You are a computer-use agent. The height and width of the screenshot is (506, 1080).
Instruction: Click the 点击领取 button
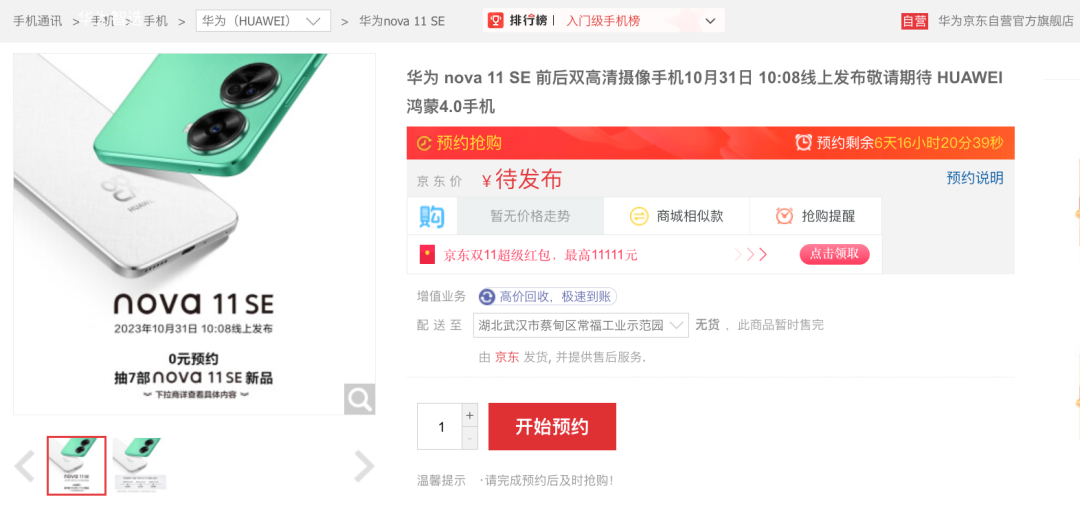tap(834, 254)
